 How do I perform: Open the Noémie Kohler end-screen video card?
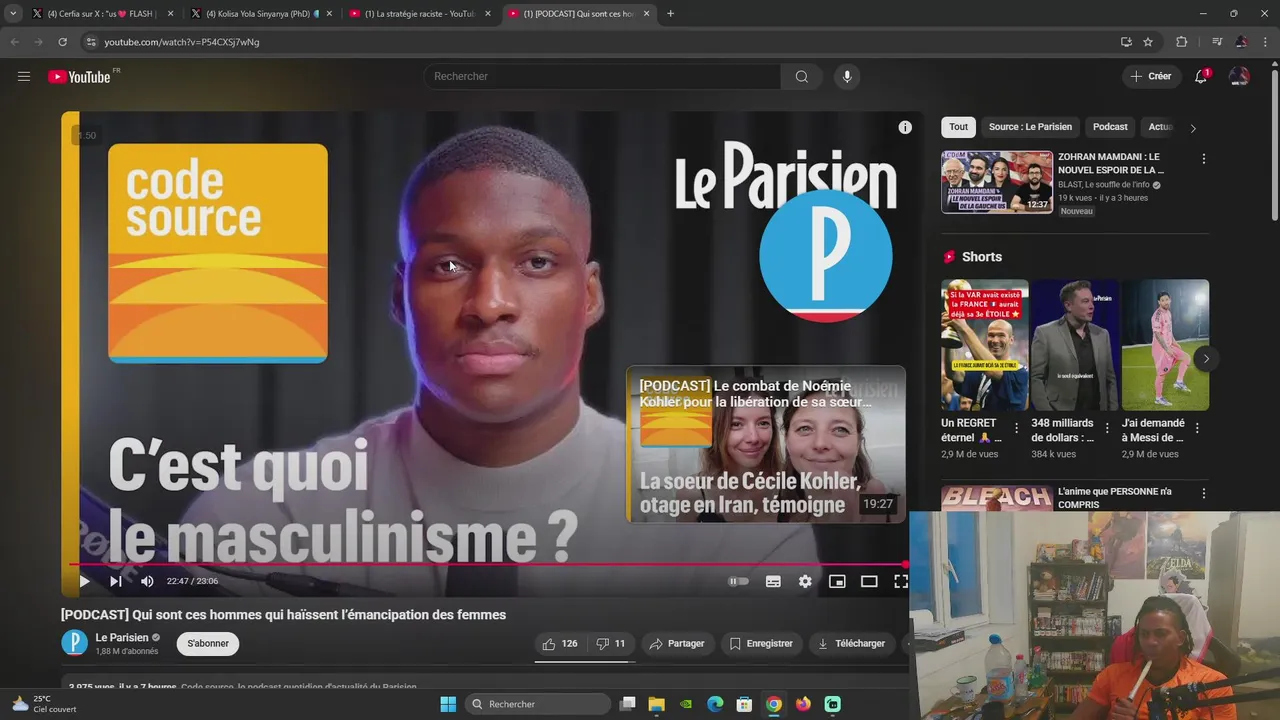[x=766, y=444]
